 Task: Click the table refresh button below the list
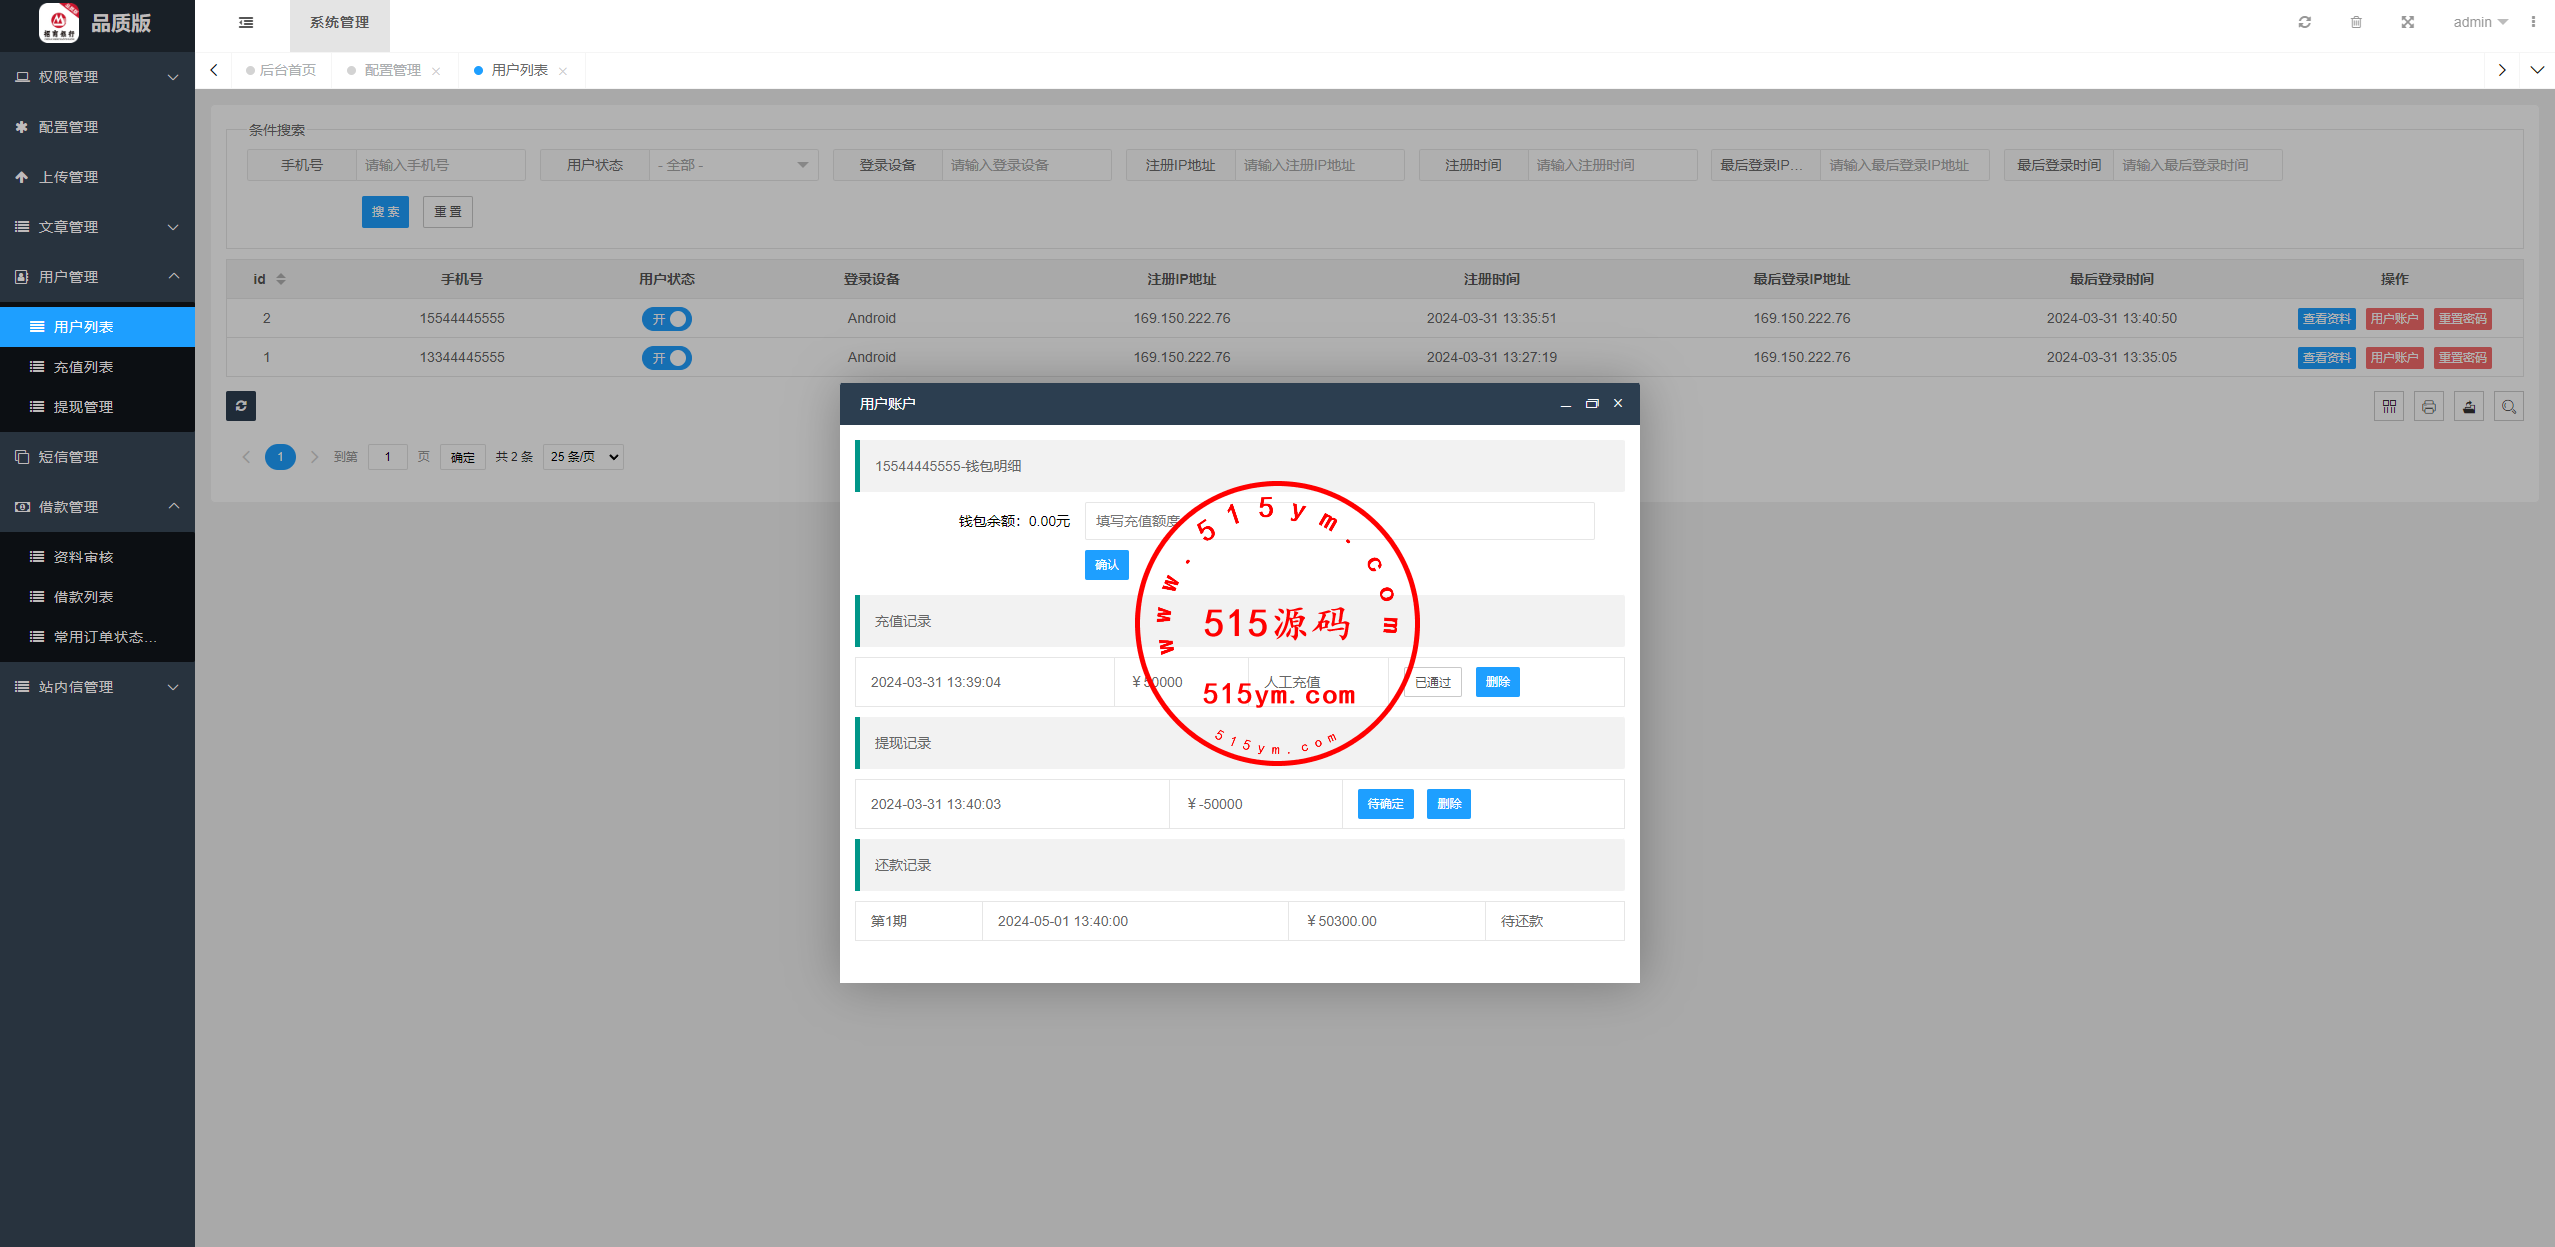[241, 405]
